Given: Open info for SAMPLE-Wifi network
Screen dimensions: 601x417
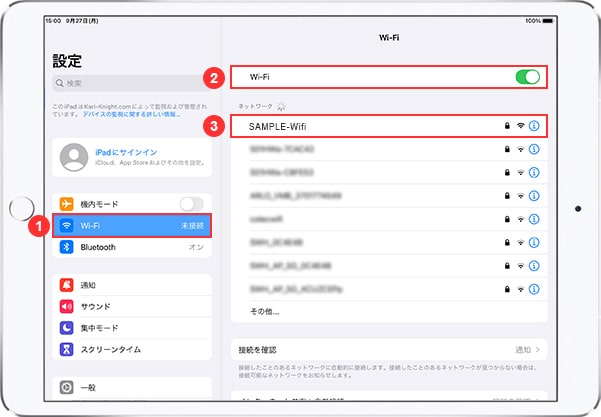Looking at the screenshot, I should click(x=534, y=126).
